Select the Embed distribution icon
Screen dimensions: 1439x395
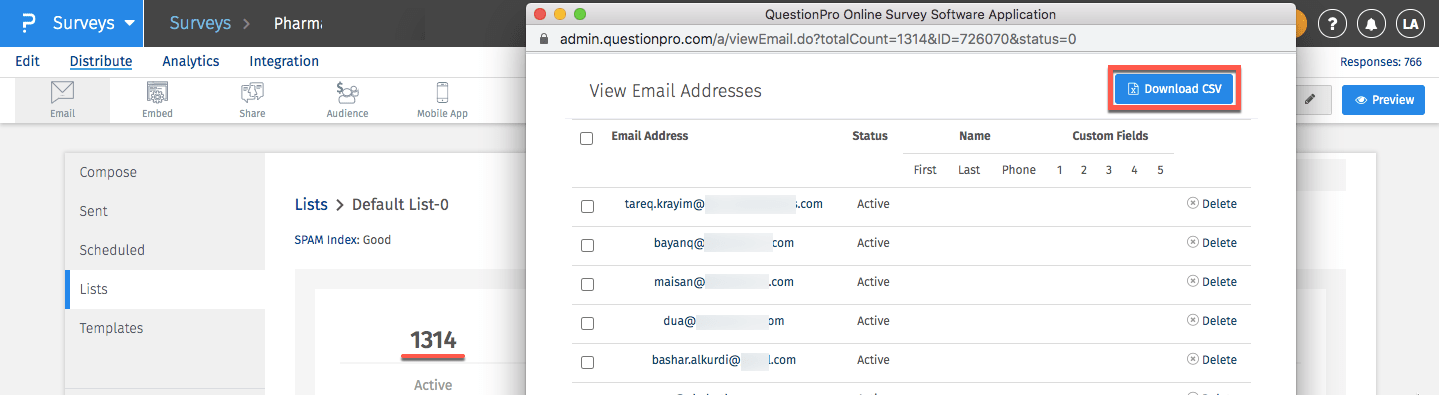[157, 100]
